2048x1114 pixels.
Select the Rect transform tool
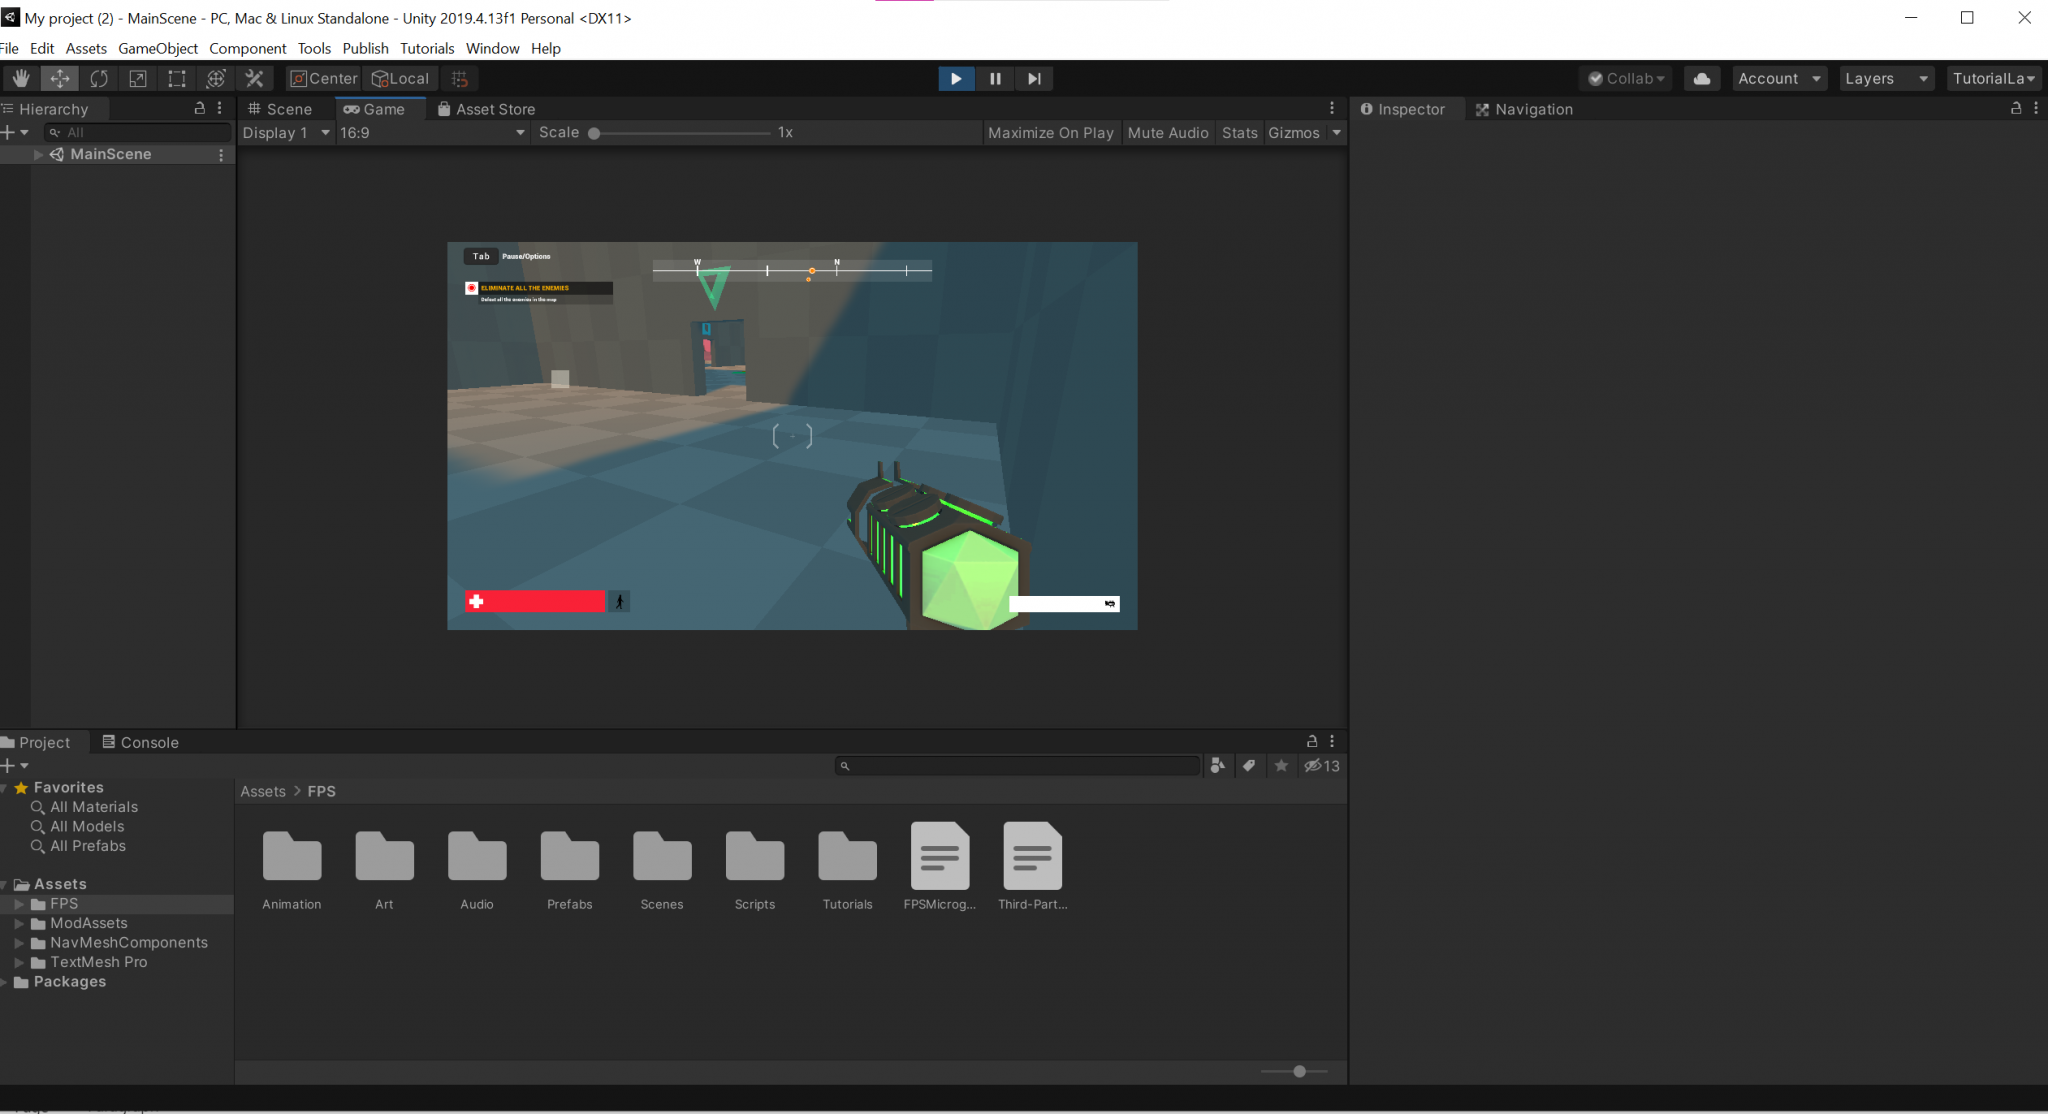coord(177,78)
